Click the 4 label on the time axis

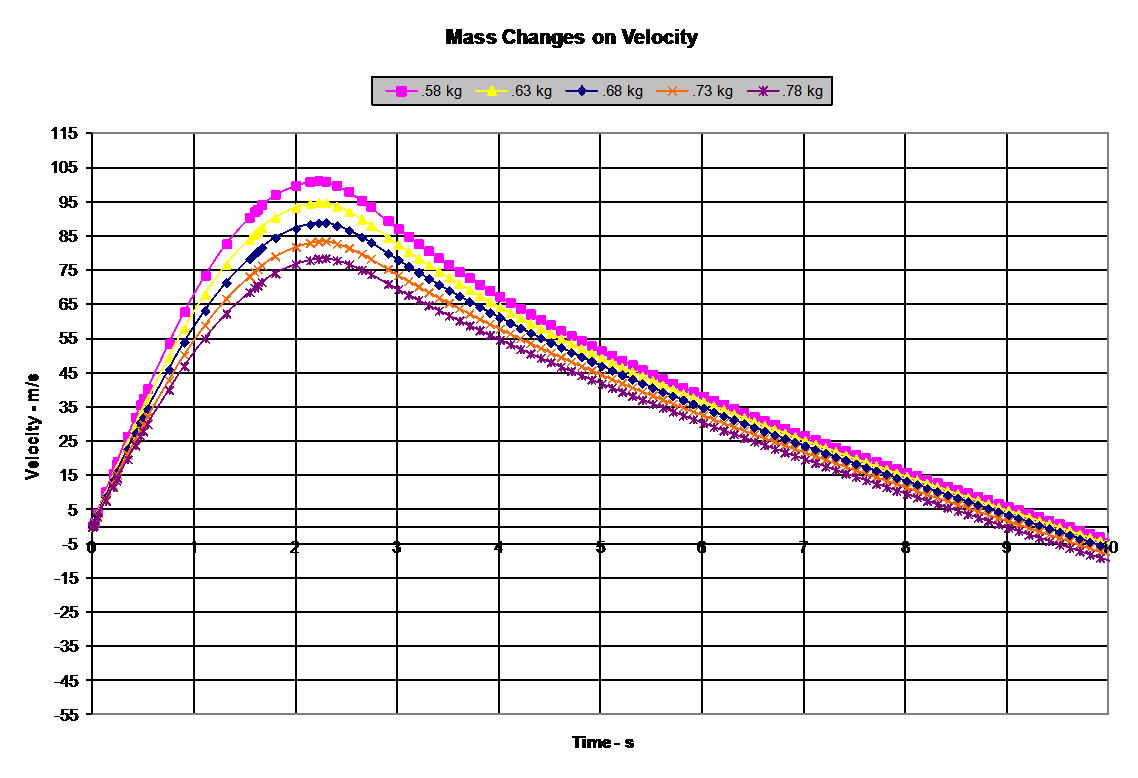pyautogui.click(x=498, y=547)
